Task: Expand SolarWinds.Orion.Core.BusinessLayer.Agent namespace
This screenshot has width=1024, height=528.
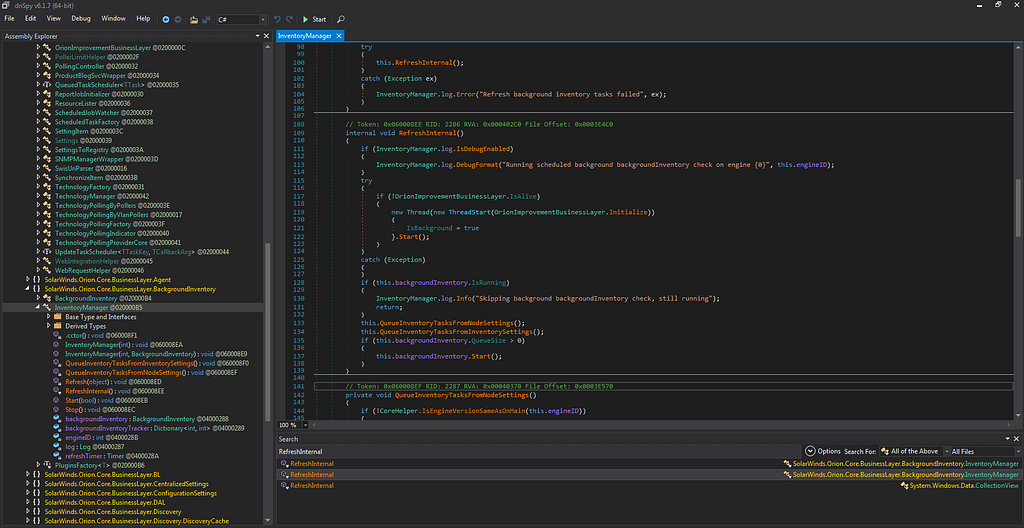Action: 27,279
